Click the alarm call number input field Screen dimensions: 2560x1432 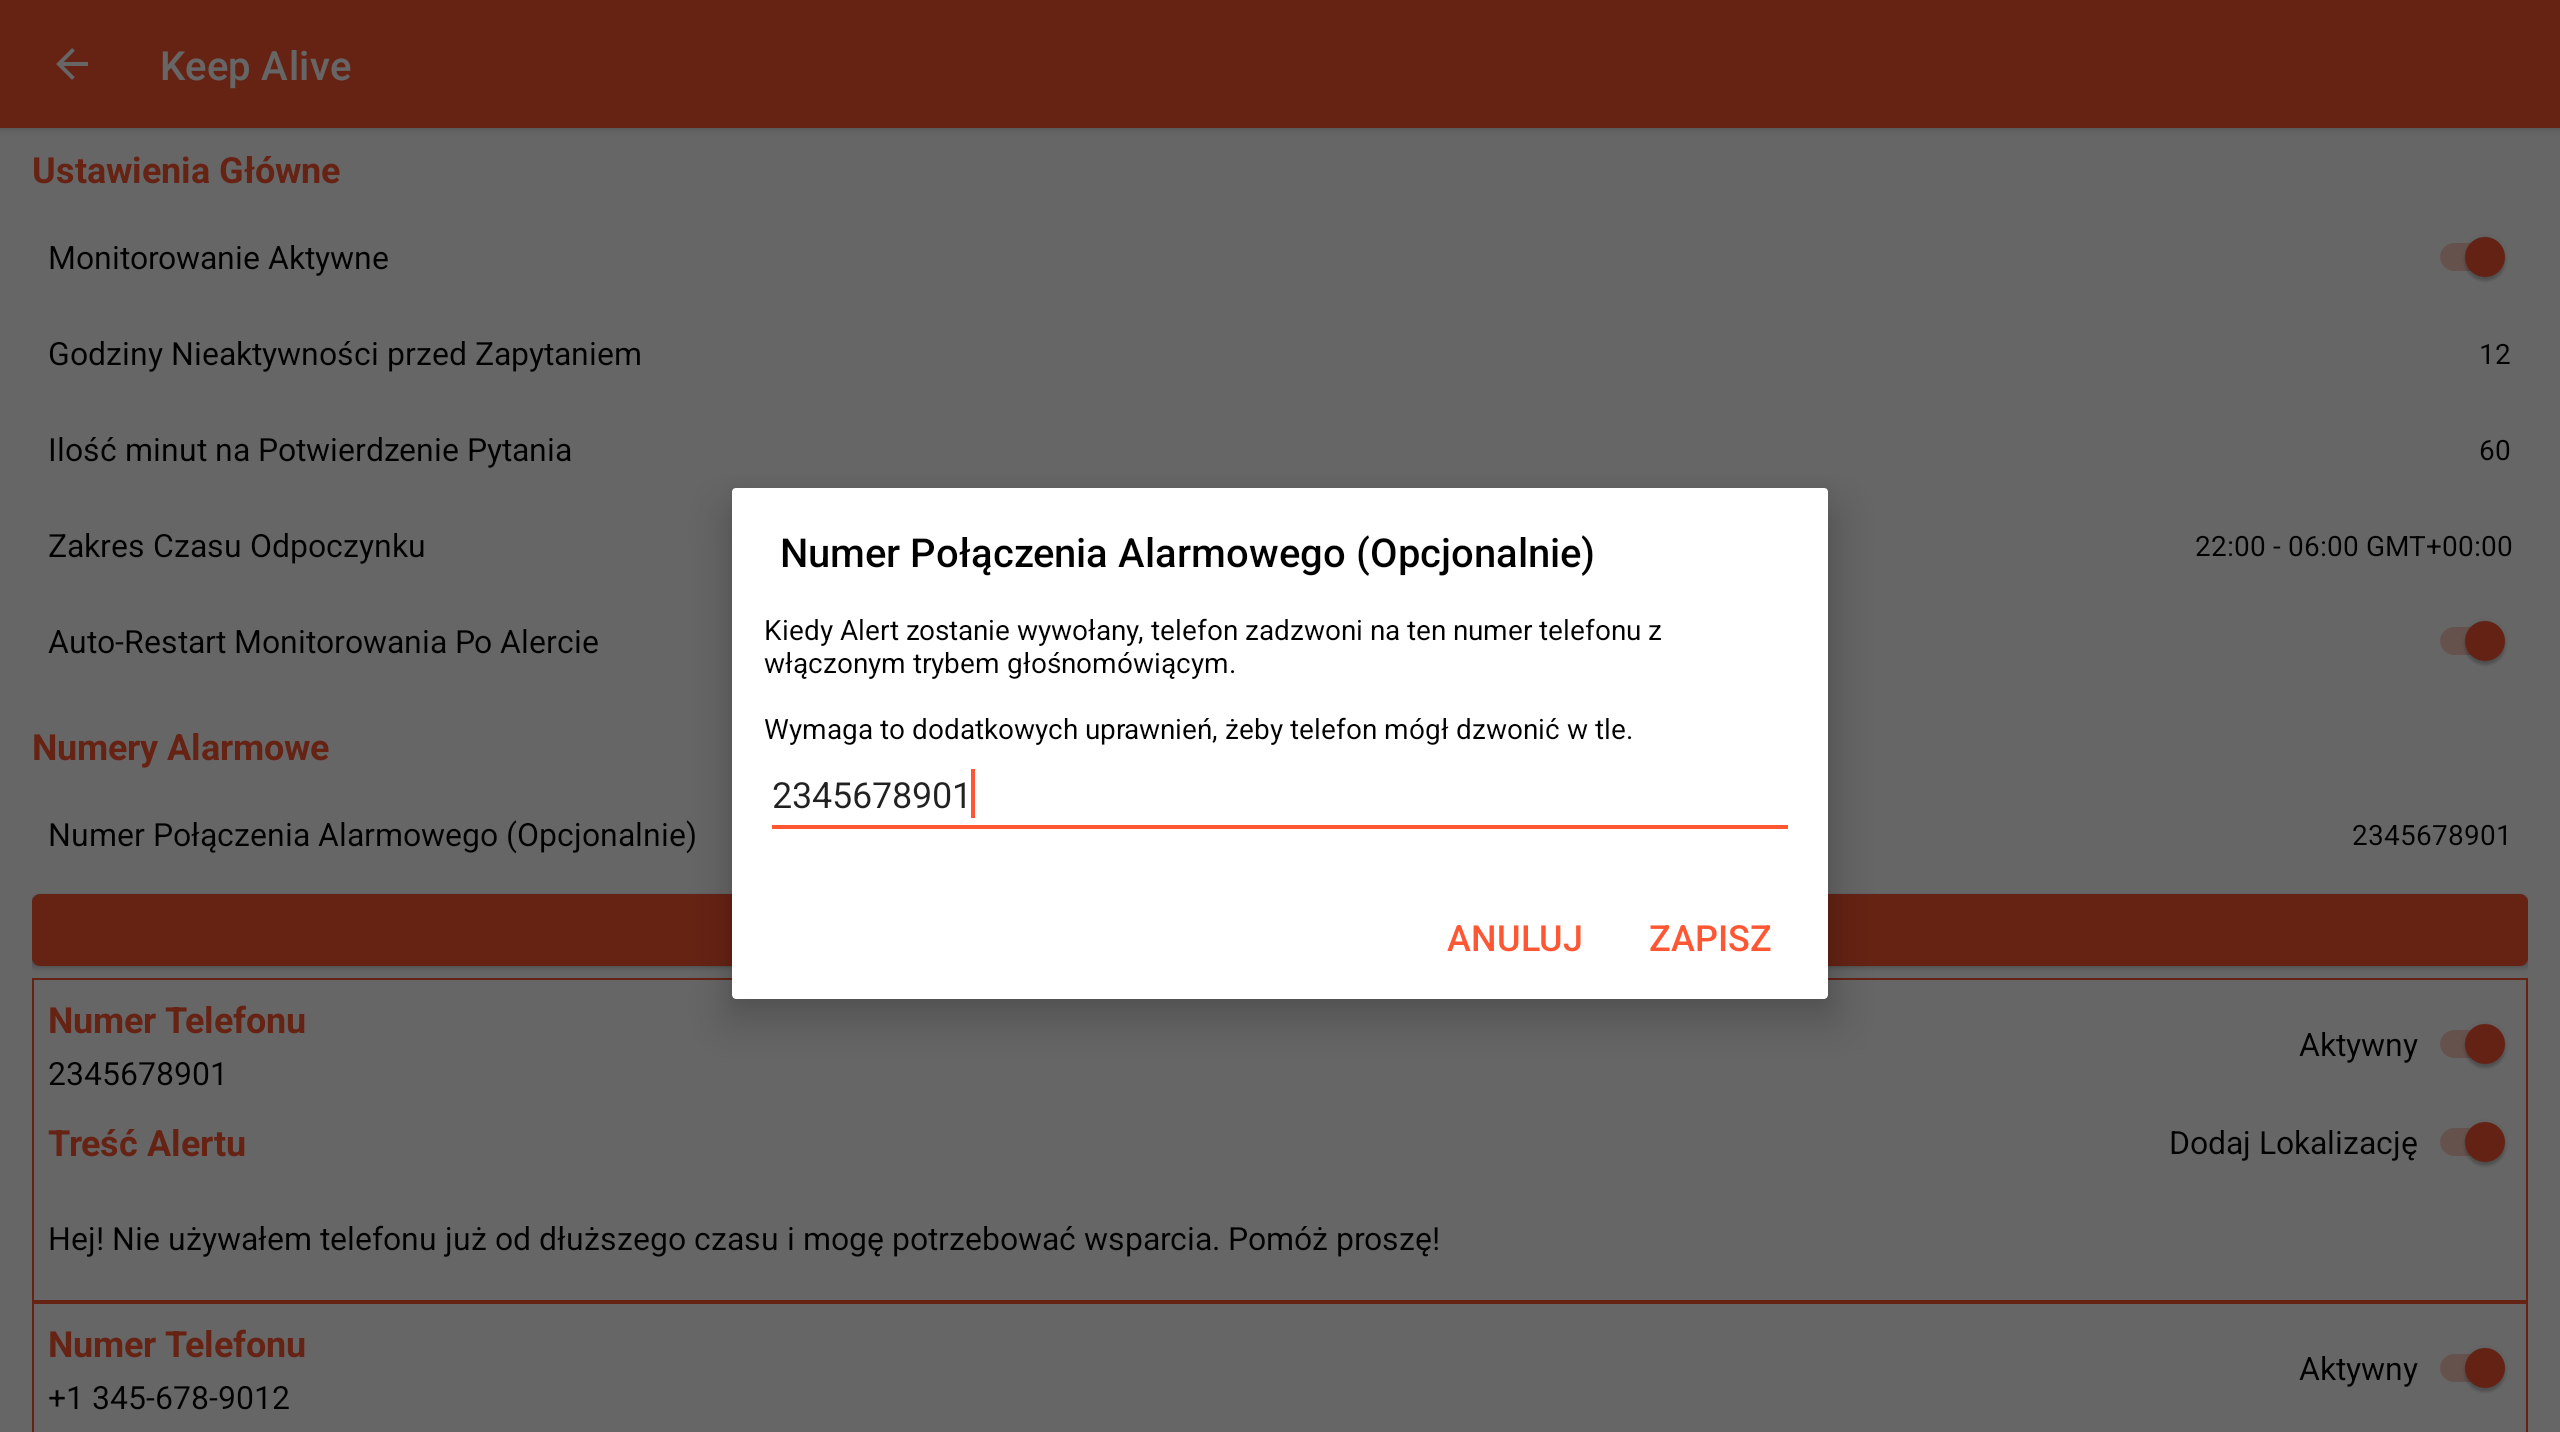pyautogui.click(x=1278, y=796)
